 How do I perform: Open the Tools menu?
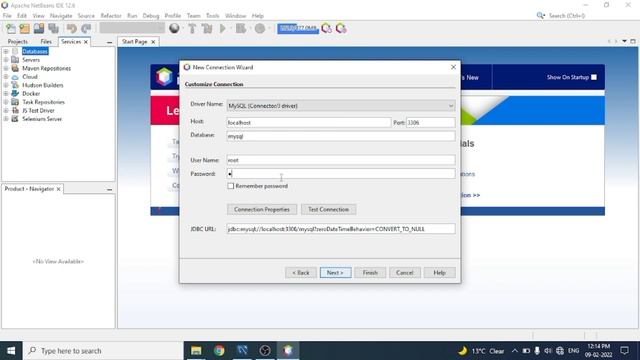(212, 16)
